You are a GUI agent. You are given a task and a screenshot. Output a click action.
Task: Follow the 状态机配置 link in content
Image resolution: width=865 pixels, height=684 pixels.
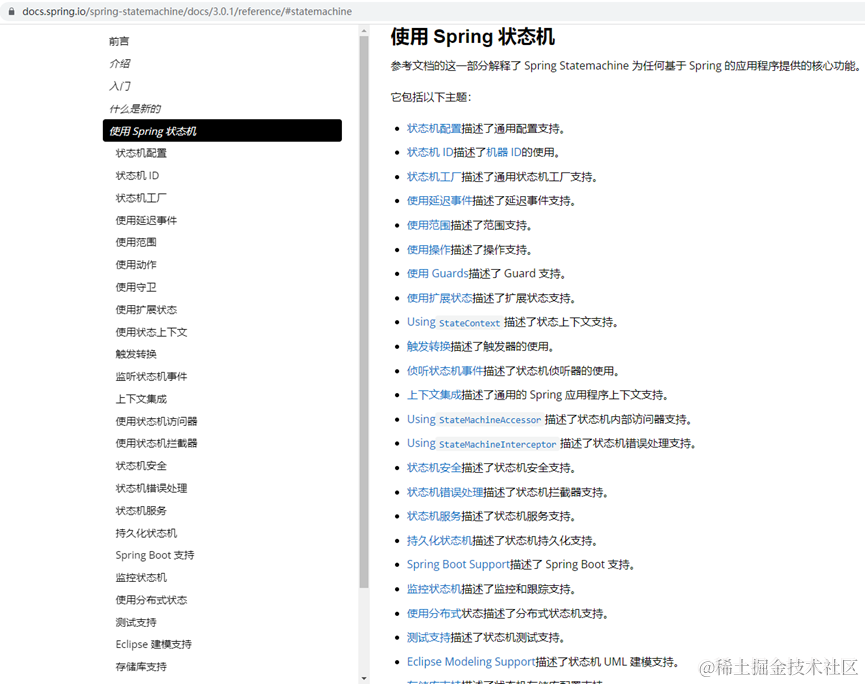pos(434,129)
